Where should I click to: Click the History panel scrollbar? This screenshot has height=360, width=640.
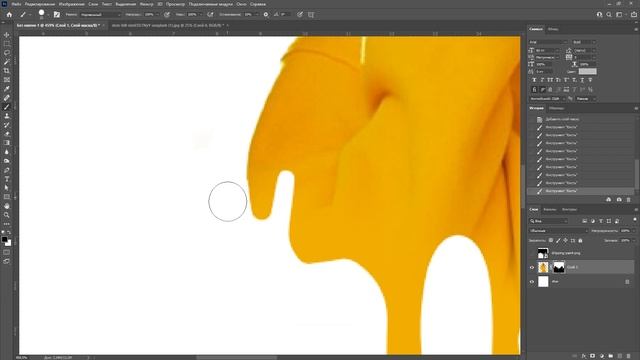(x=637, y=173)
